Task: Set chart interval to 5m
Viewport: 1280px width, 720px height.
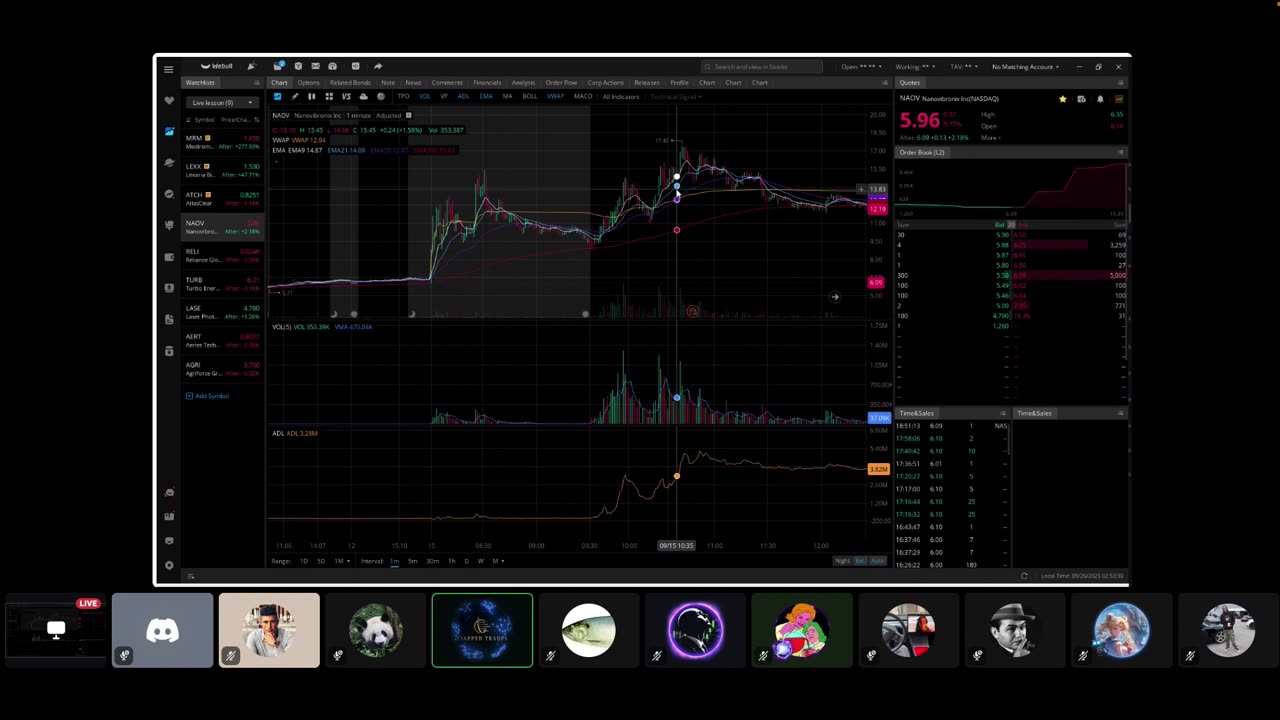Action: (413, 561)
